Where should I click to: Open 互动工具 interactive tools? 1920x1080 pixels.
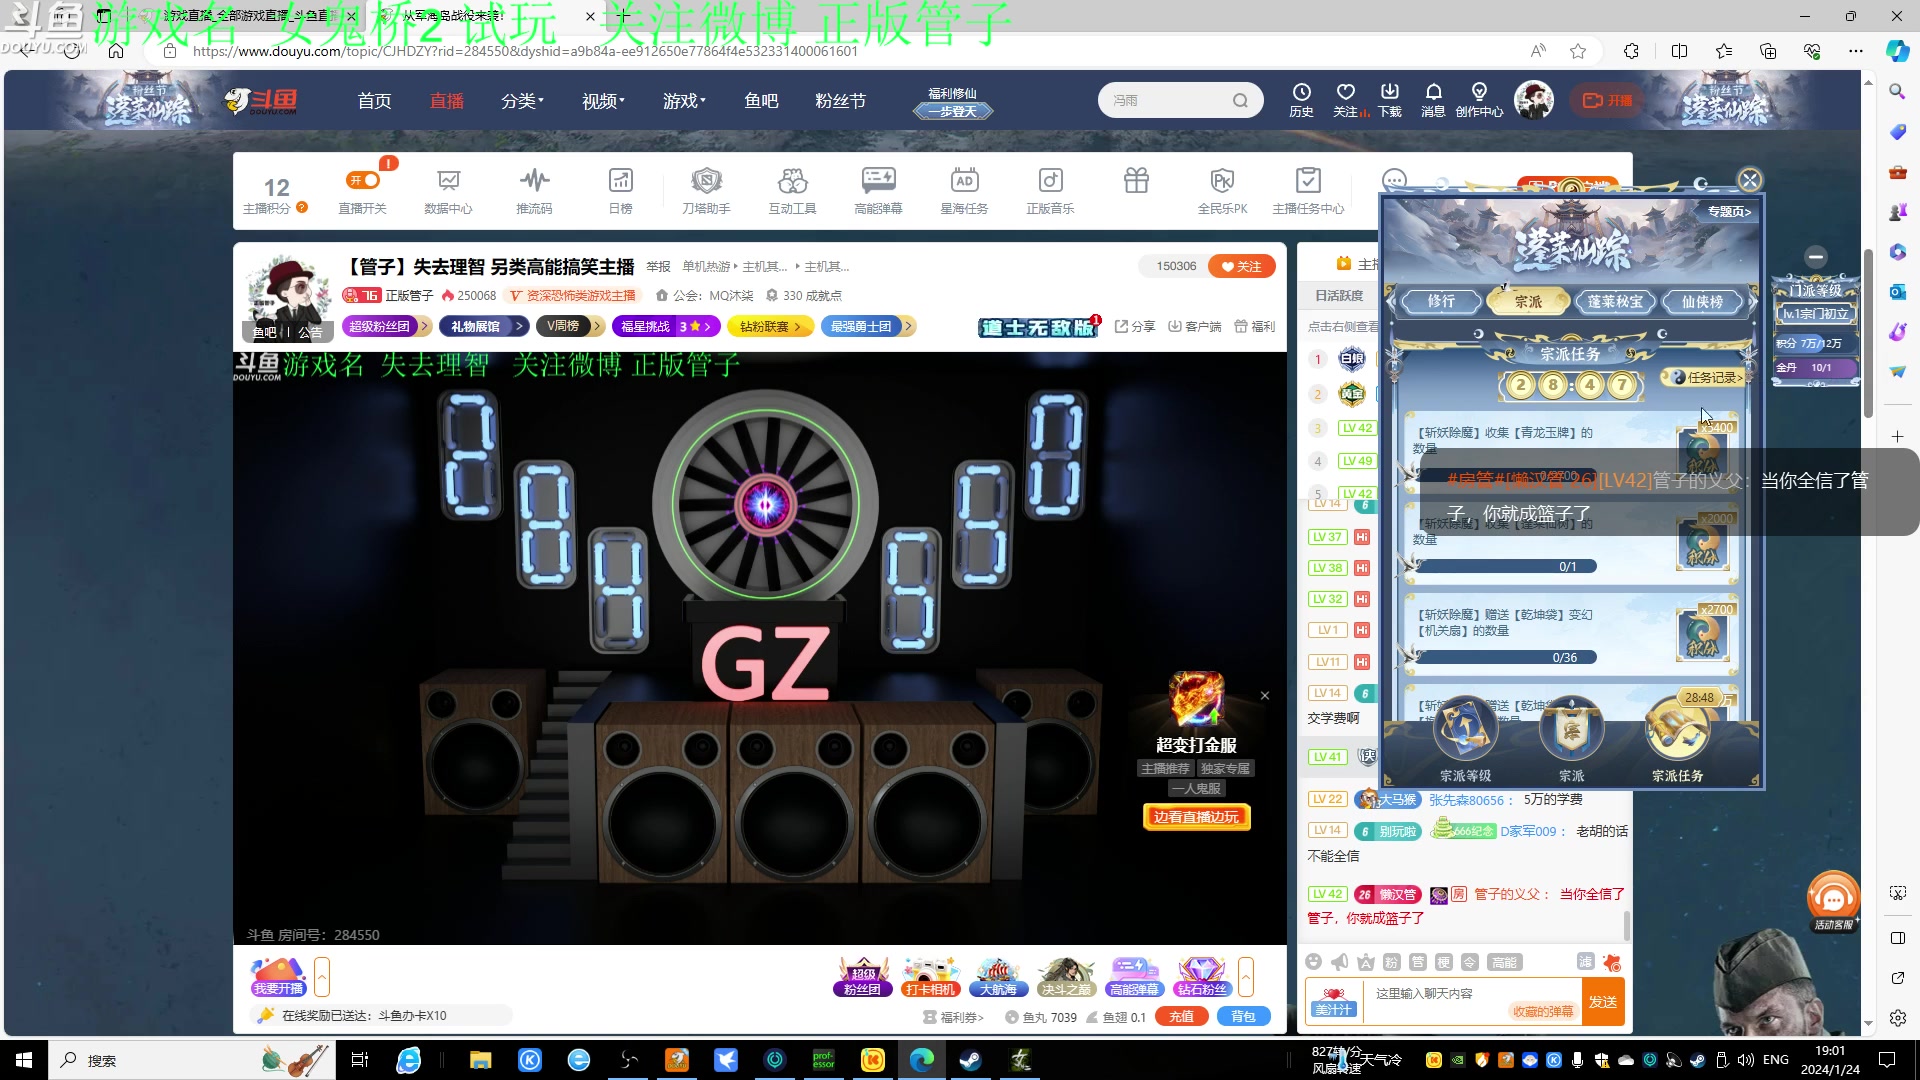click(x=792, y=191)
